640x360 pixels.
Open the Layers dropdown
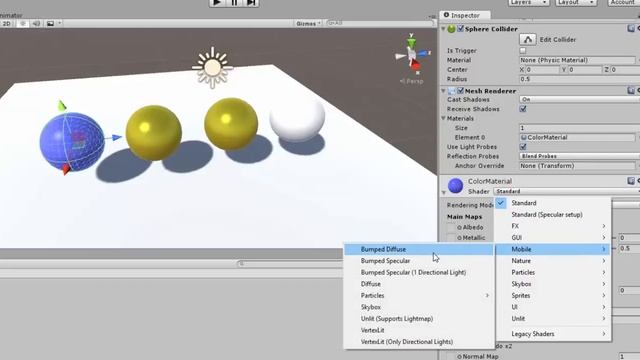pos(528,2)
